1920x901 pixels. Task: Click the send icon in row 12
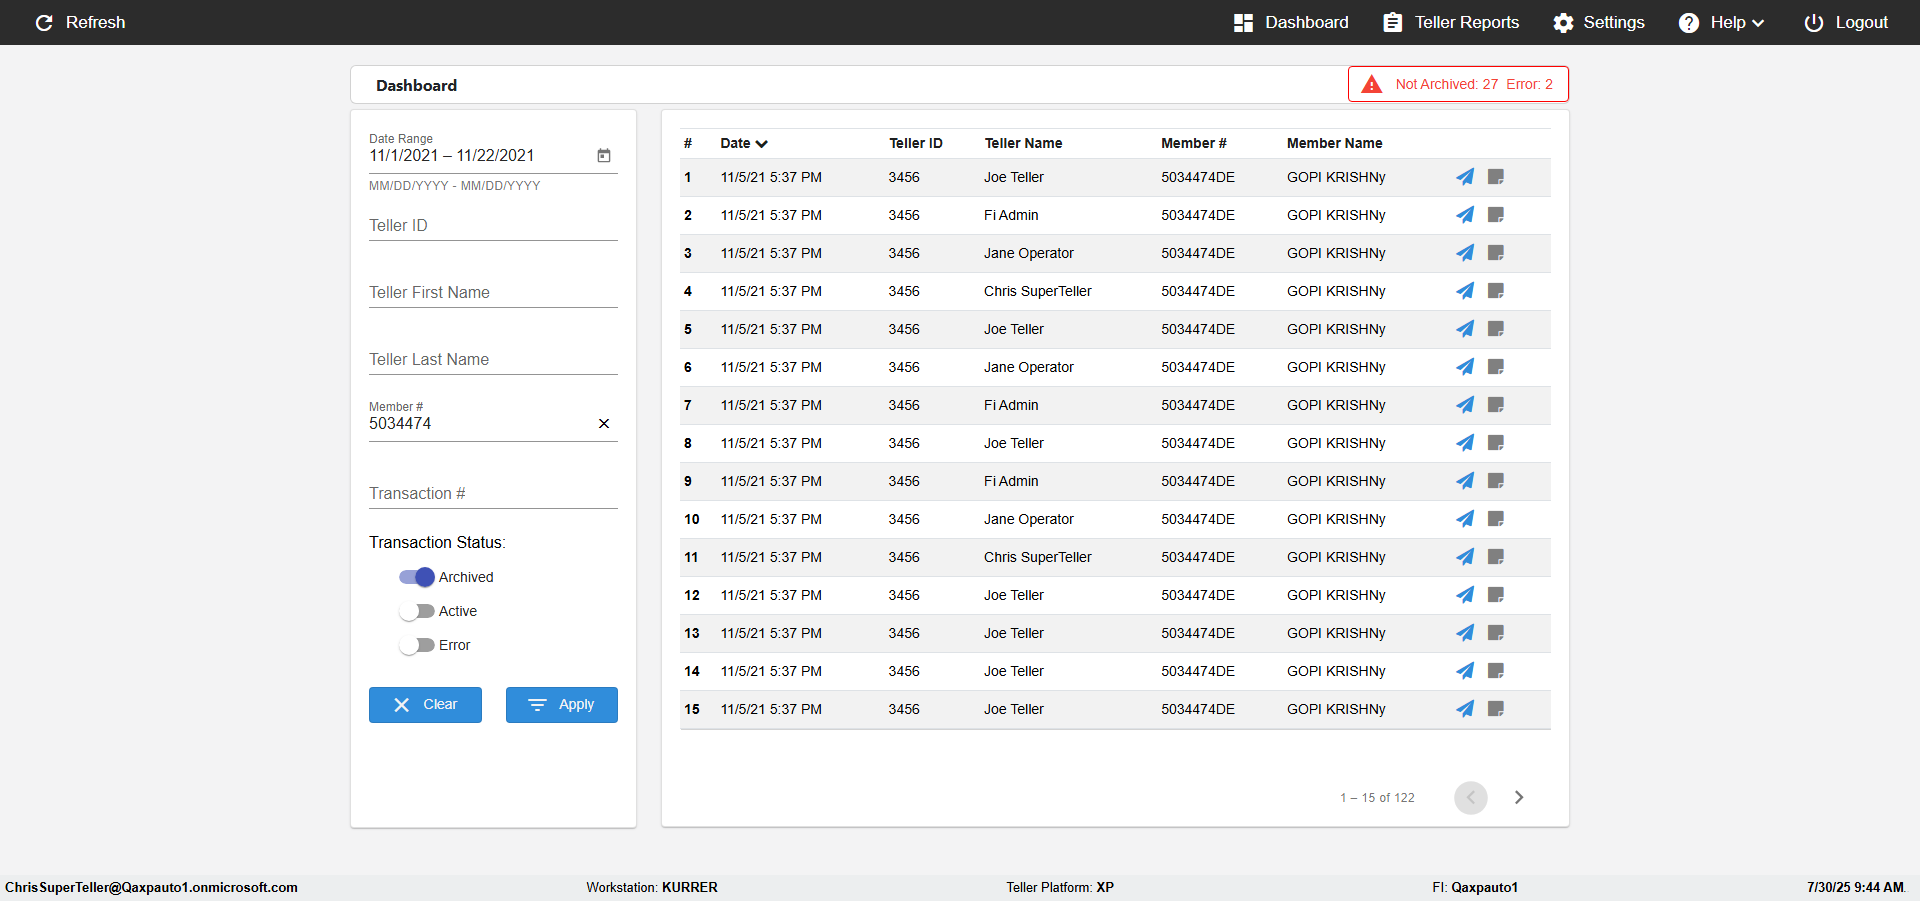click(x=1465, y=595)
